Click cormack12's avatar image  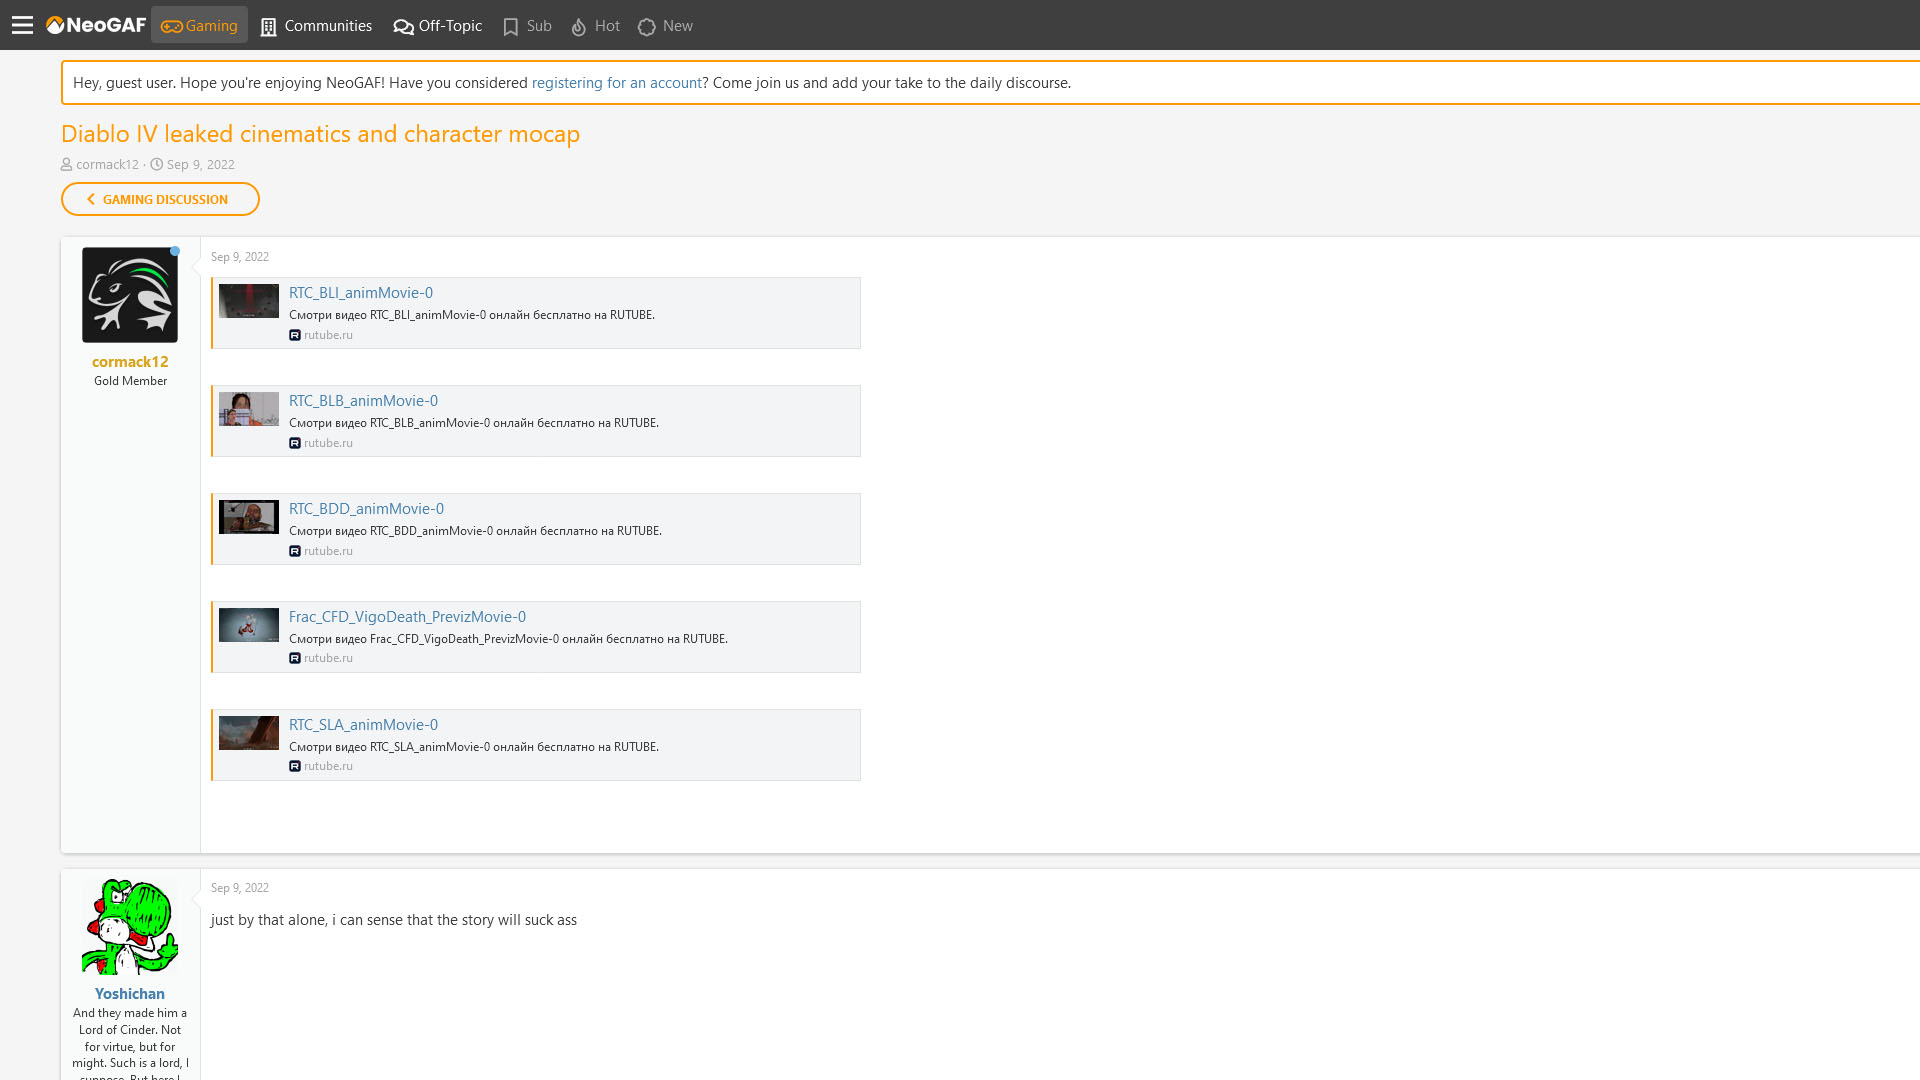[130, 295]
